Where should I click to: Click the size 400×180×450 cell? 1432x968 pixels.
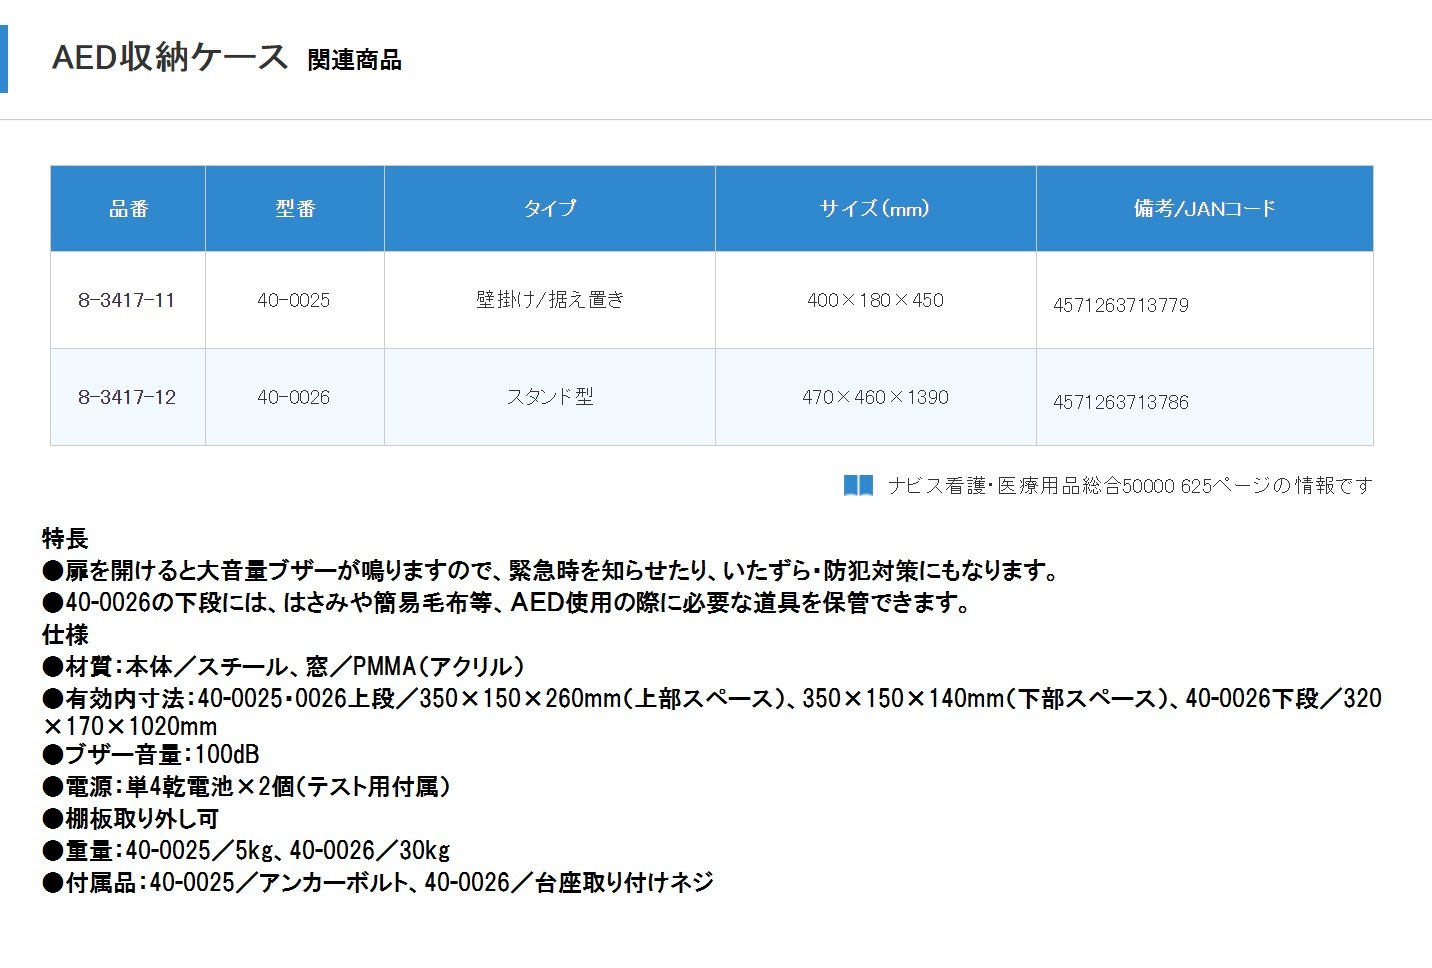pos(875,300)
